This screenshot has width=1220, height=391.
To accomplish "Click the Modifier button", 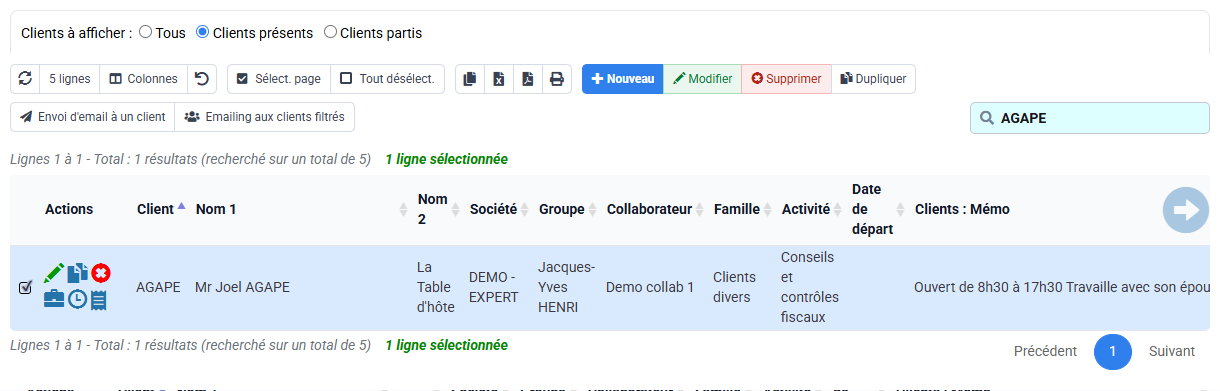I will 702,79.
